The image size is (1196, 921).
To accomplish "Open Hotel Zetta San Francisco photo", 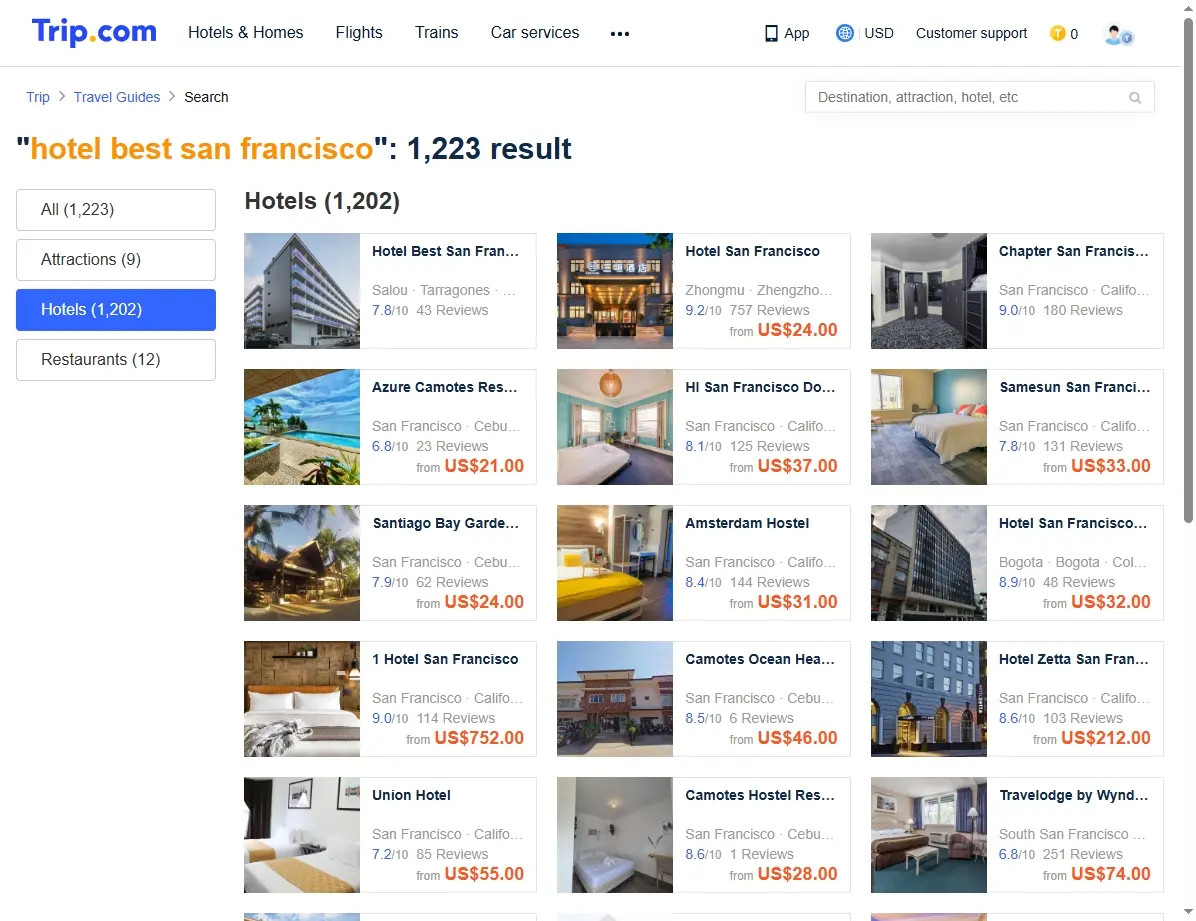I will 929,698.
